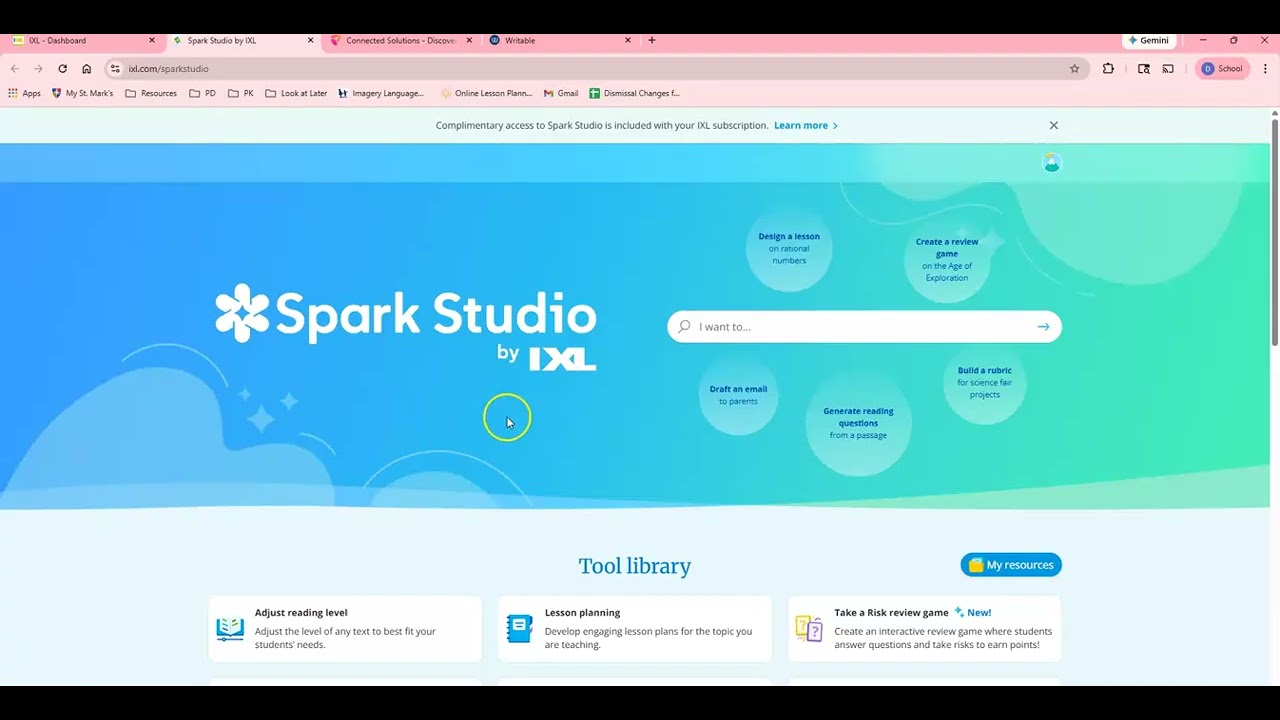Follow the Learn more link
The image size is (1280, 720).
(806, 125)
